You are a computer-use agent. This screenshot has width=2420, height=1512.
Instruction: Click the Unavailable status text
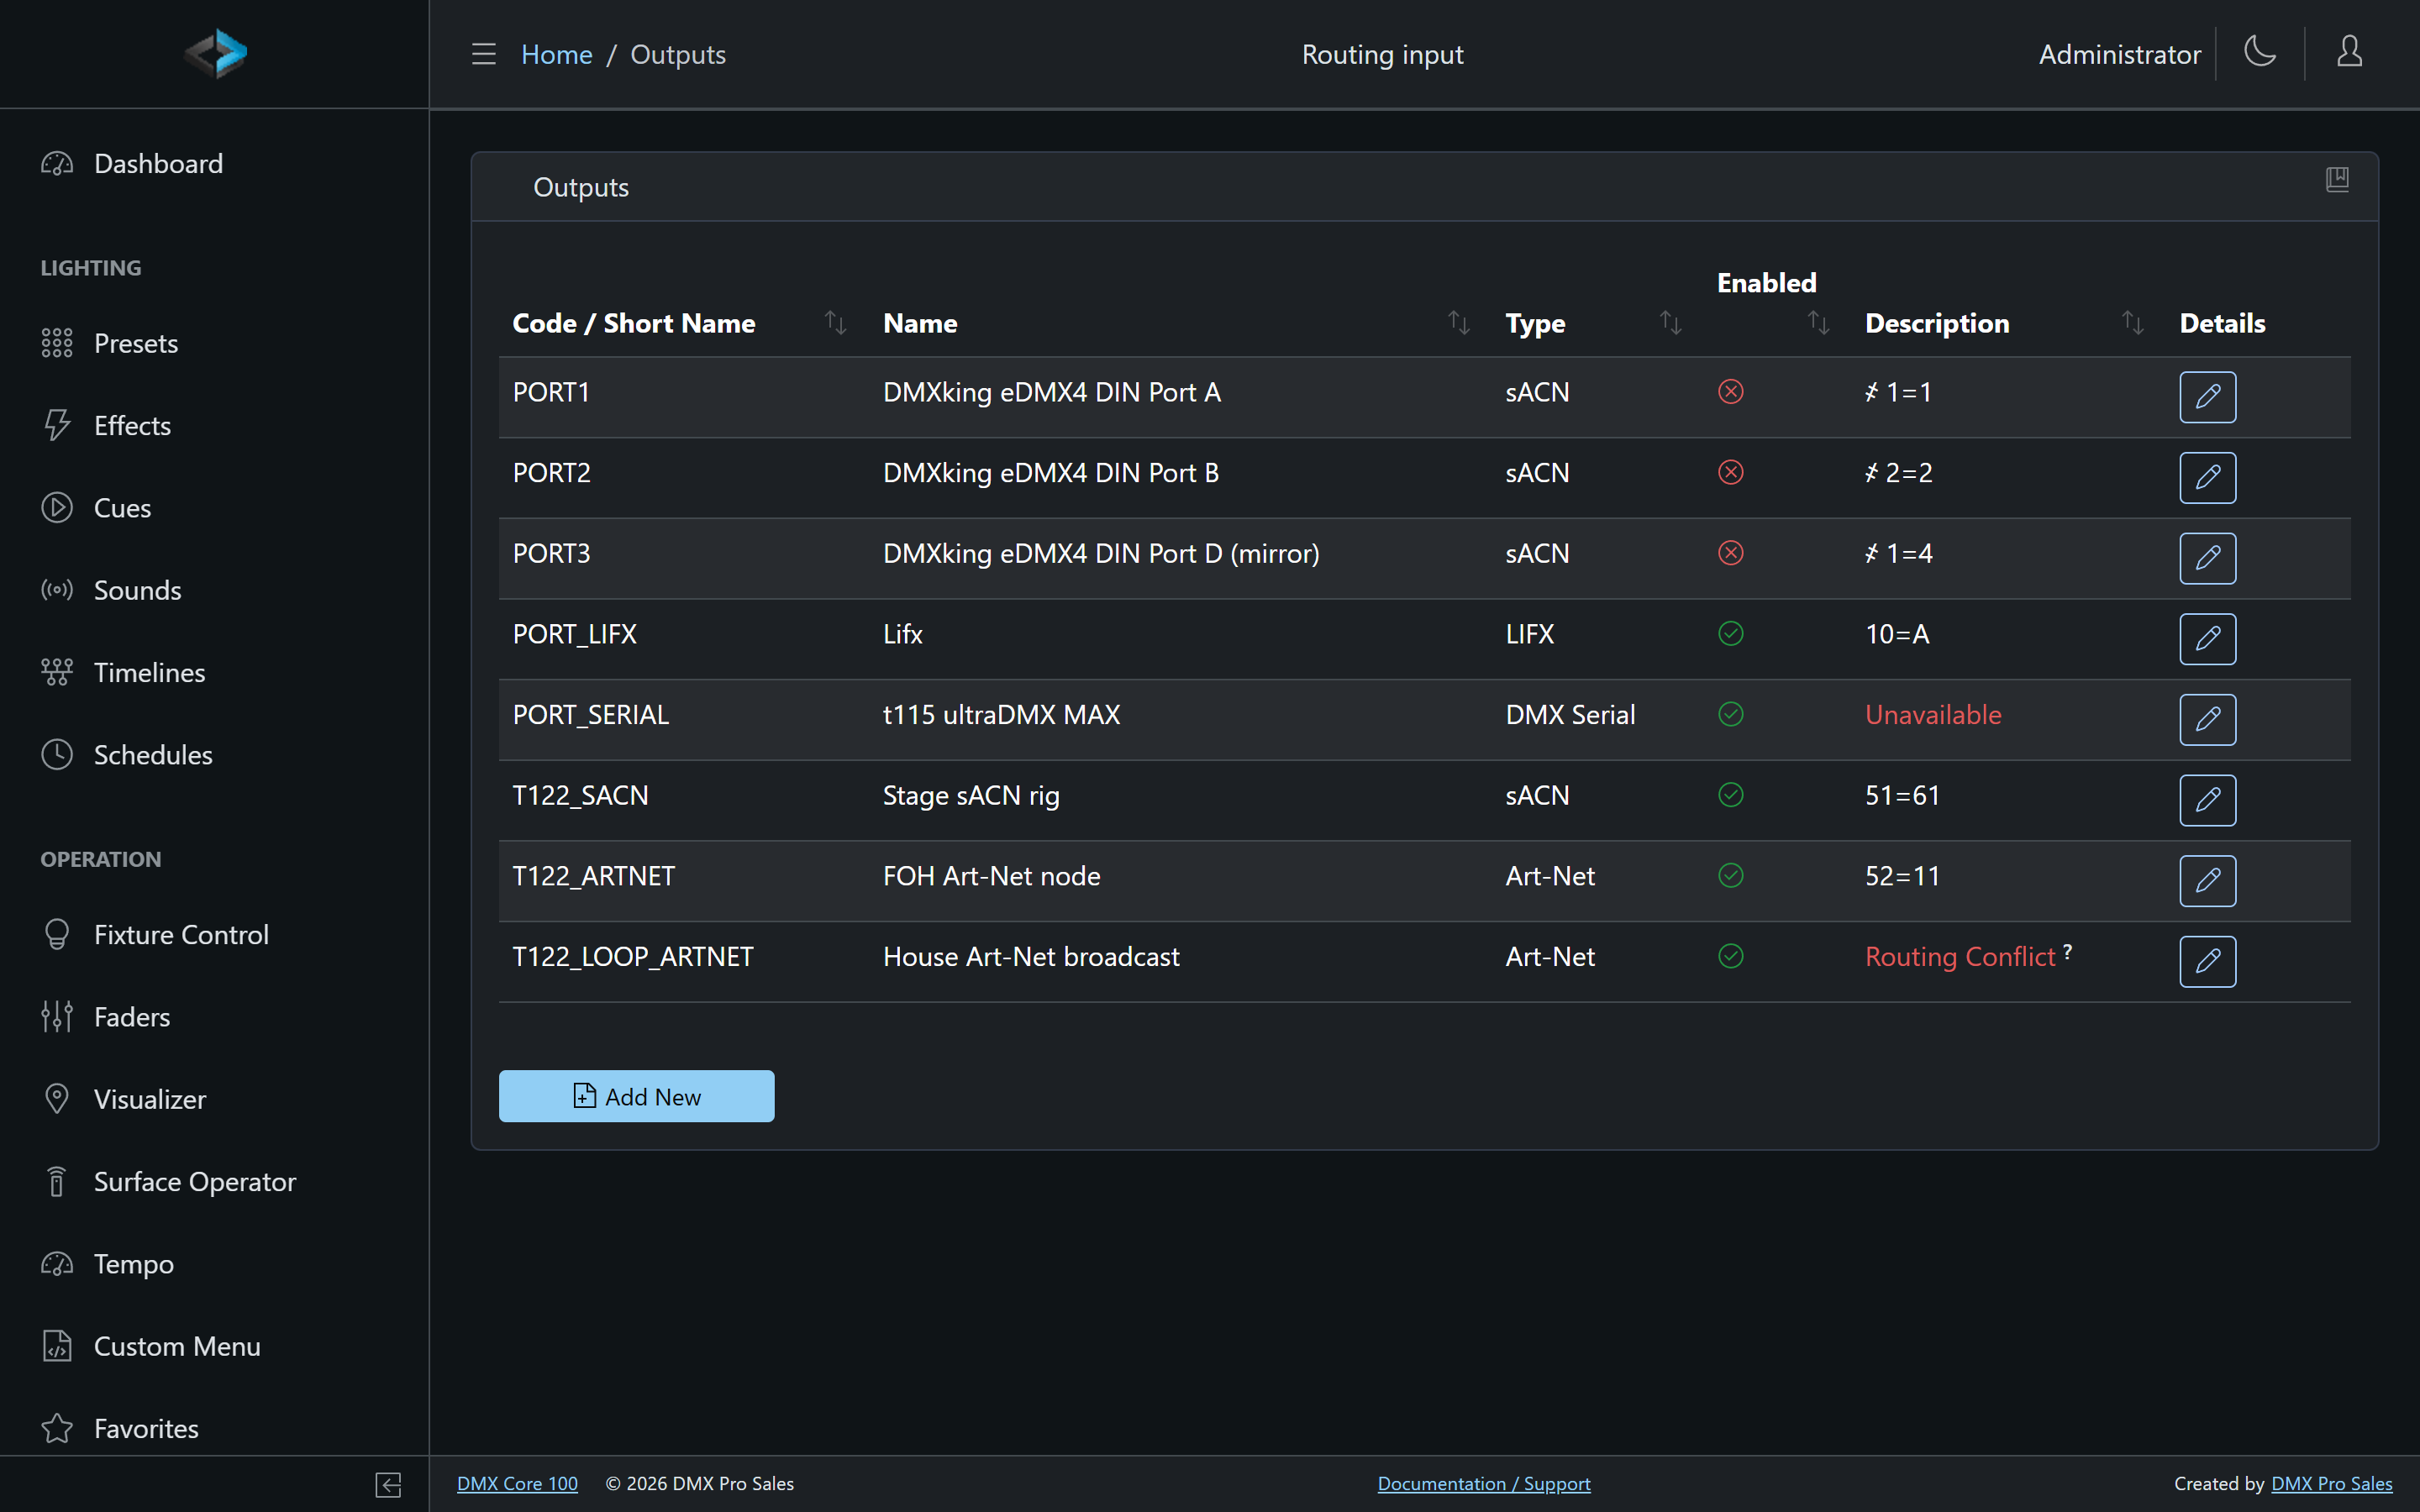[1932, 714]
